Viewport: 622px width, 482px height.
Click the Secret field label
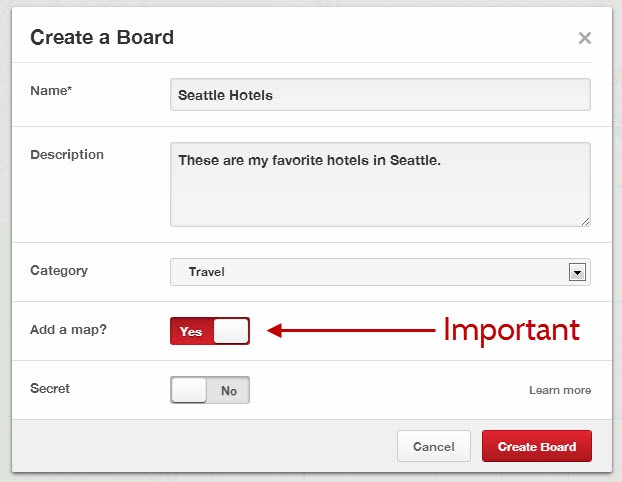50,388
